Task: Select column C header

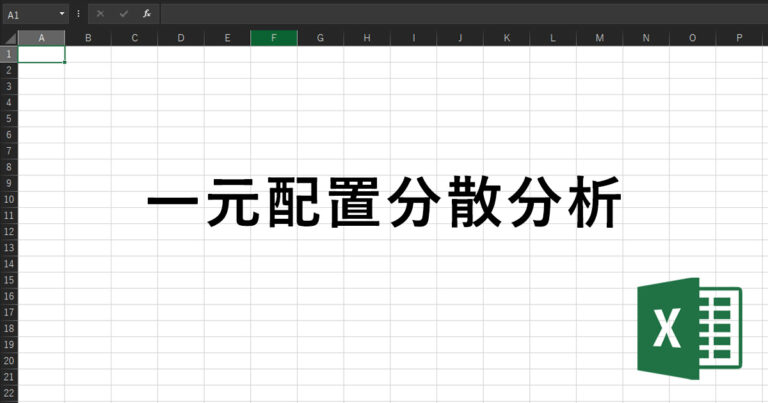Action: pos(134,38)
